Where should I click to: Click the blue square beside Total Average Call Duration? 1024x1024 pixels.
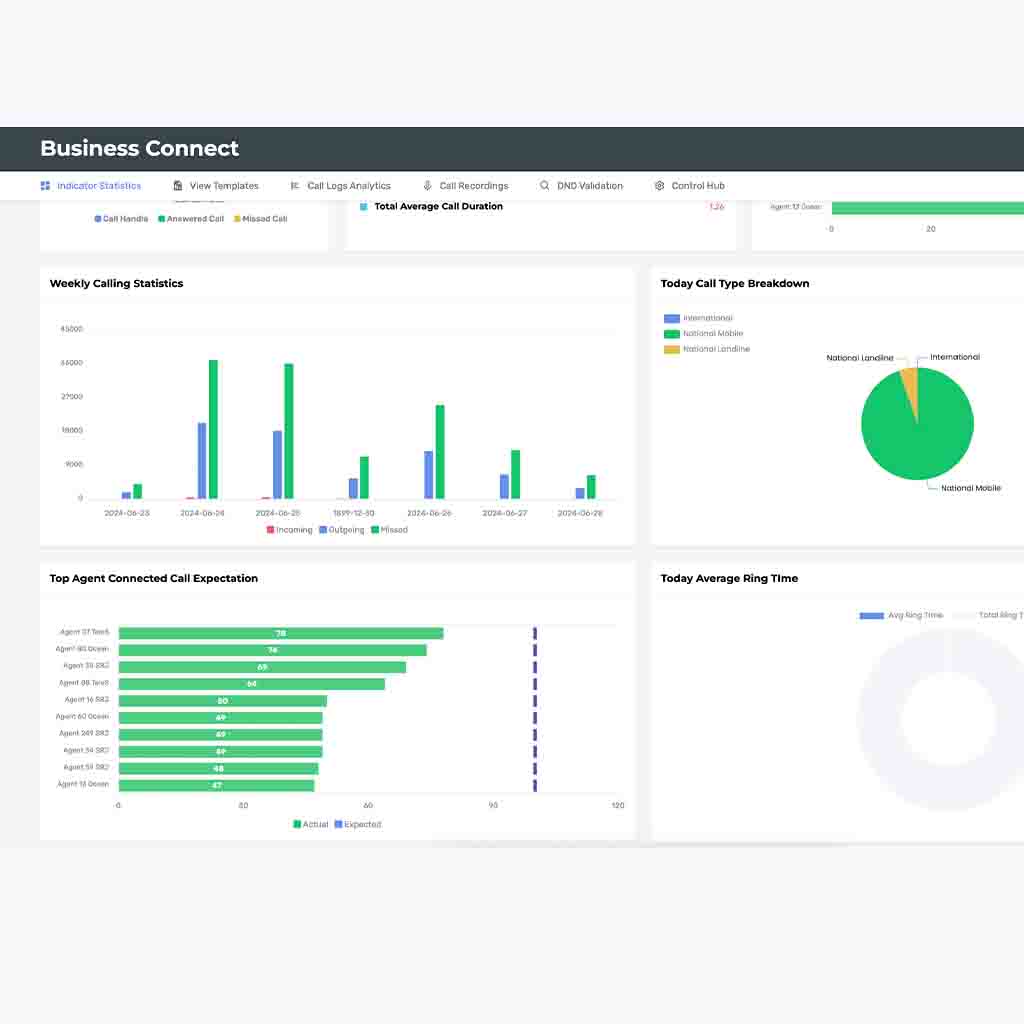[x=362, y=206]
